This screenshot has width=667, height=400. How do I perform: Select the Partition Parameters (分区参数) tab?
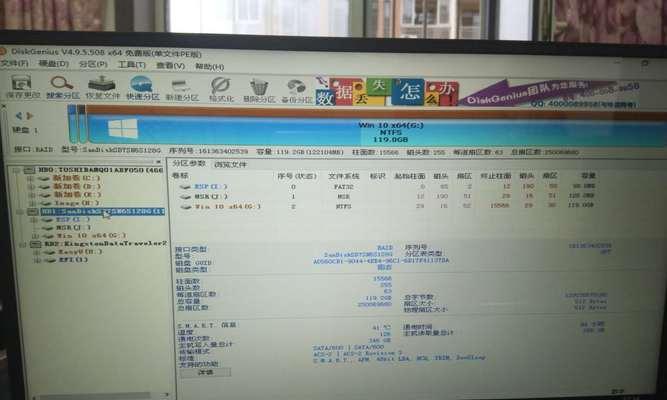click(x=188, y=163)
